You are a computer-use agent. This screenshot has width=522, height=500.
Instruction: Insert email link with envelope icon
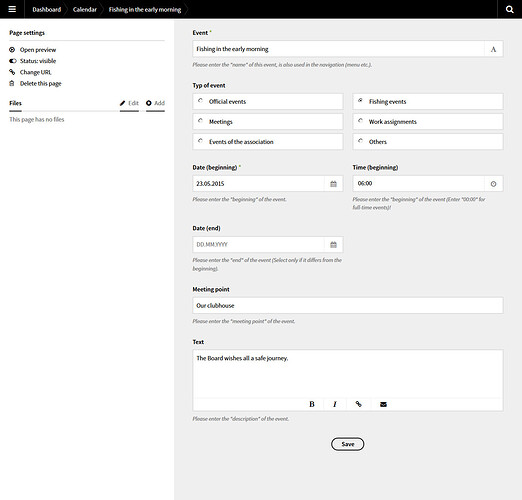[x=383, y=404]
